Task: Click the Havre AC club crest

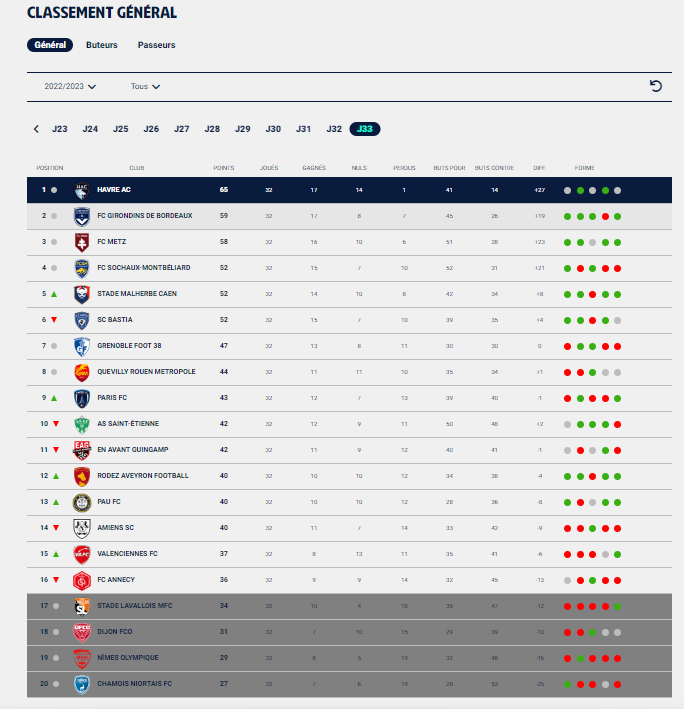Action: (x=82, y=190)
